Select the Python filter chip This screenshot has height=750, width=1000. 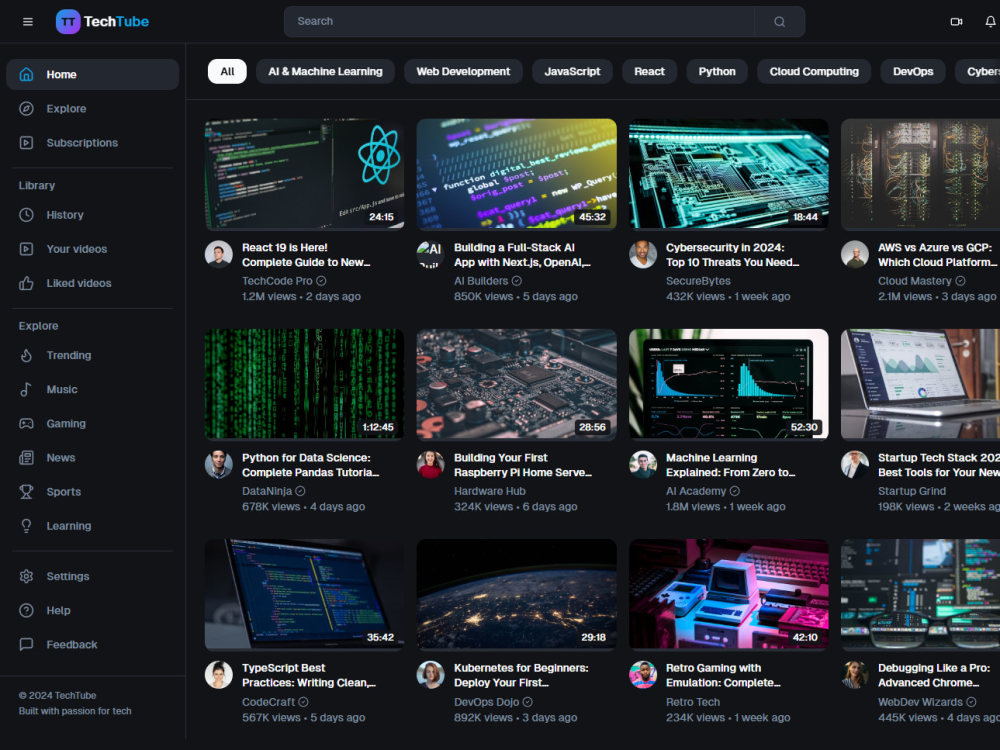pyautogui.click(x=717, y=71)
